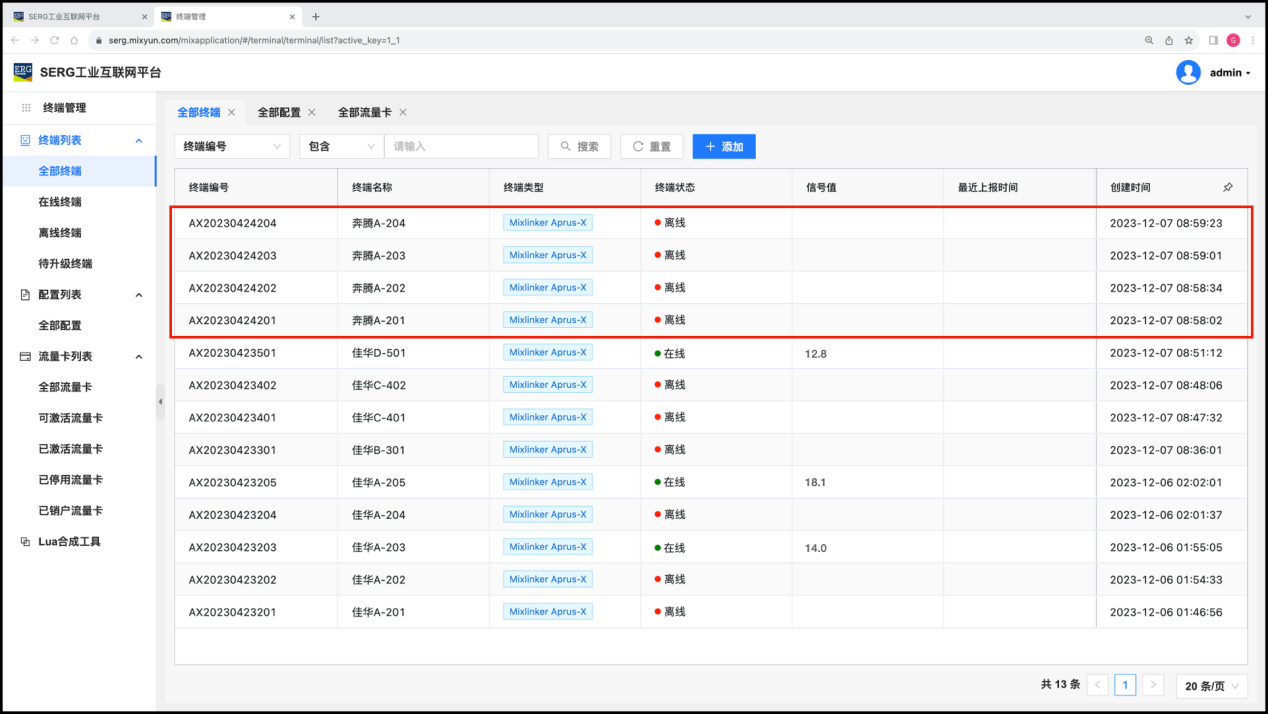1268x714 pixels.
Task: Open the 终端编号 search field dropdown
Action: (x=232, y=146)
